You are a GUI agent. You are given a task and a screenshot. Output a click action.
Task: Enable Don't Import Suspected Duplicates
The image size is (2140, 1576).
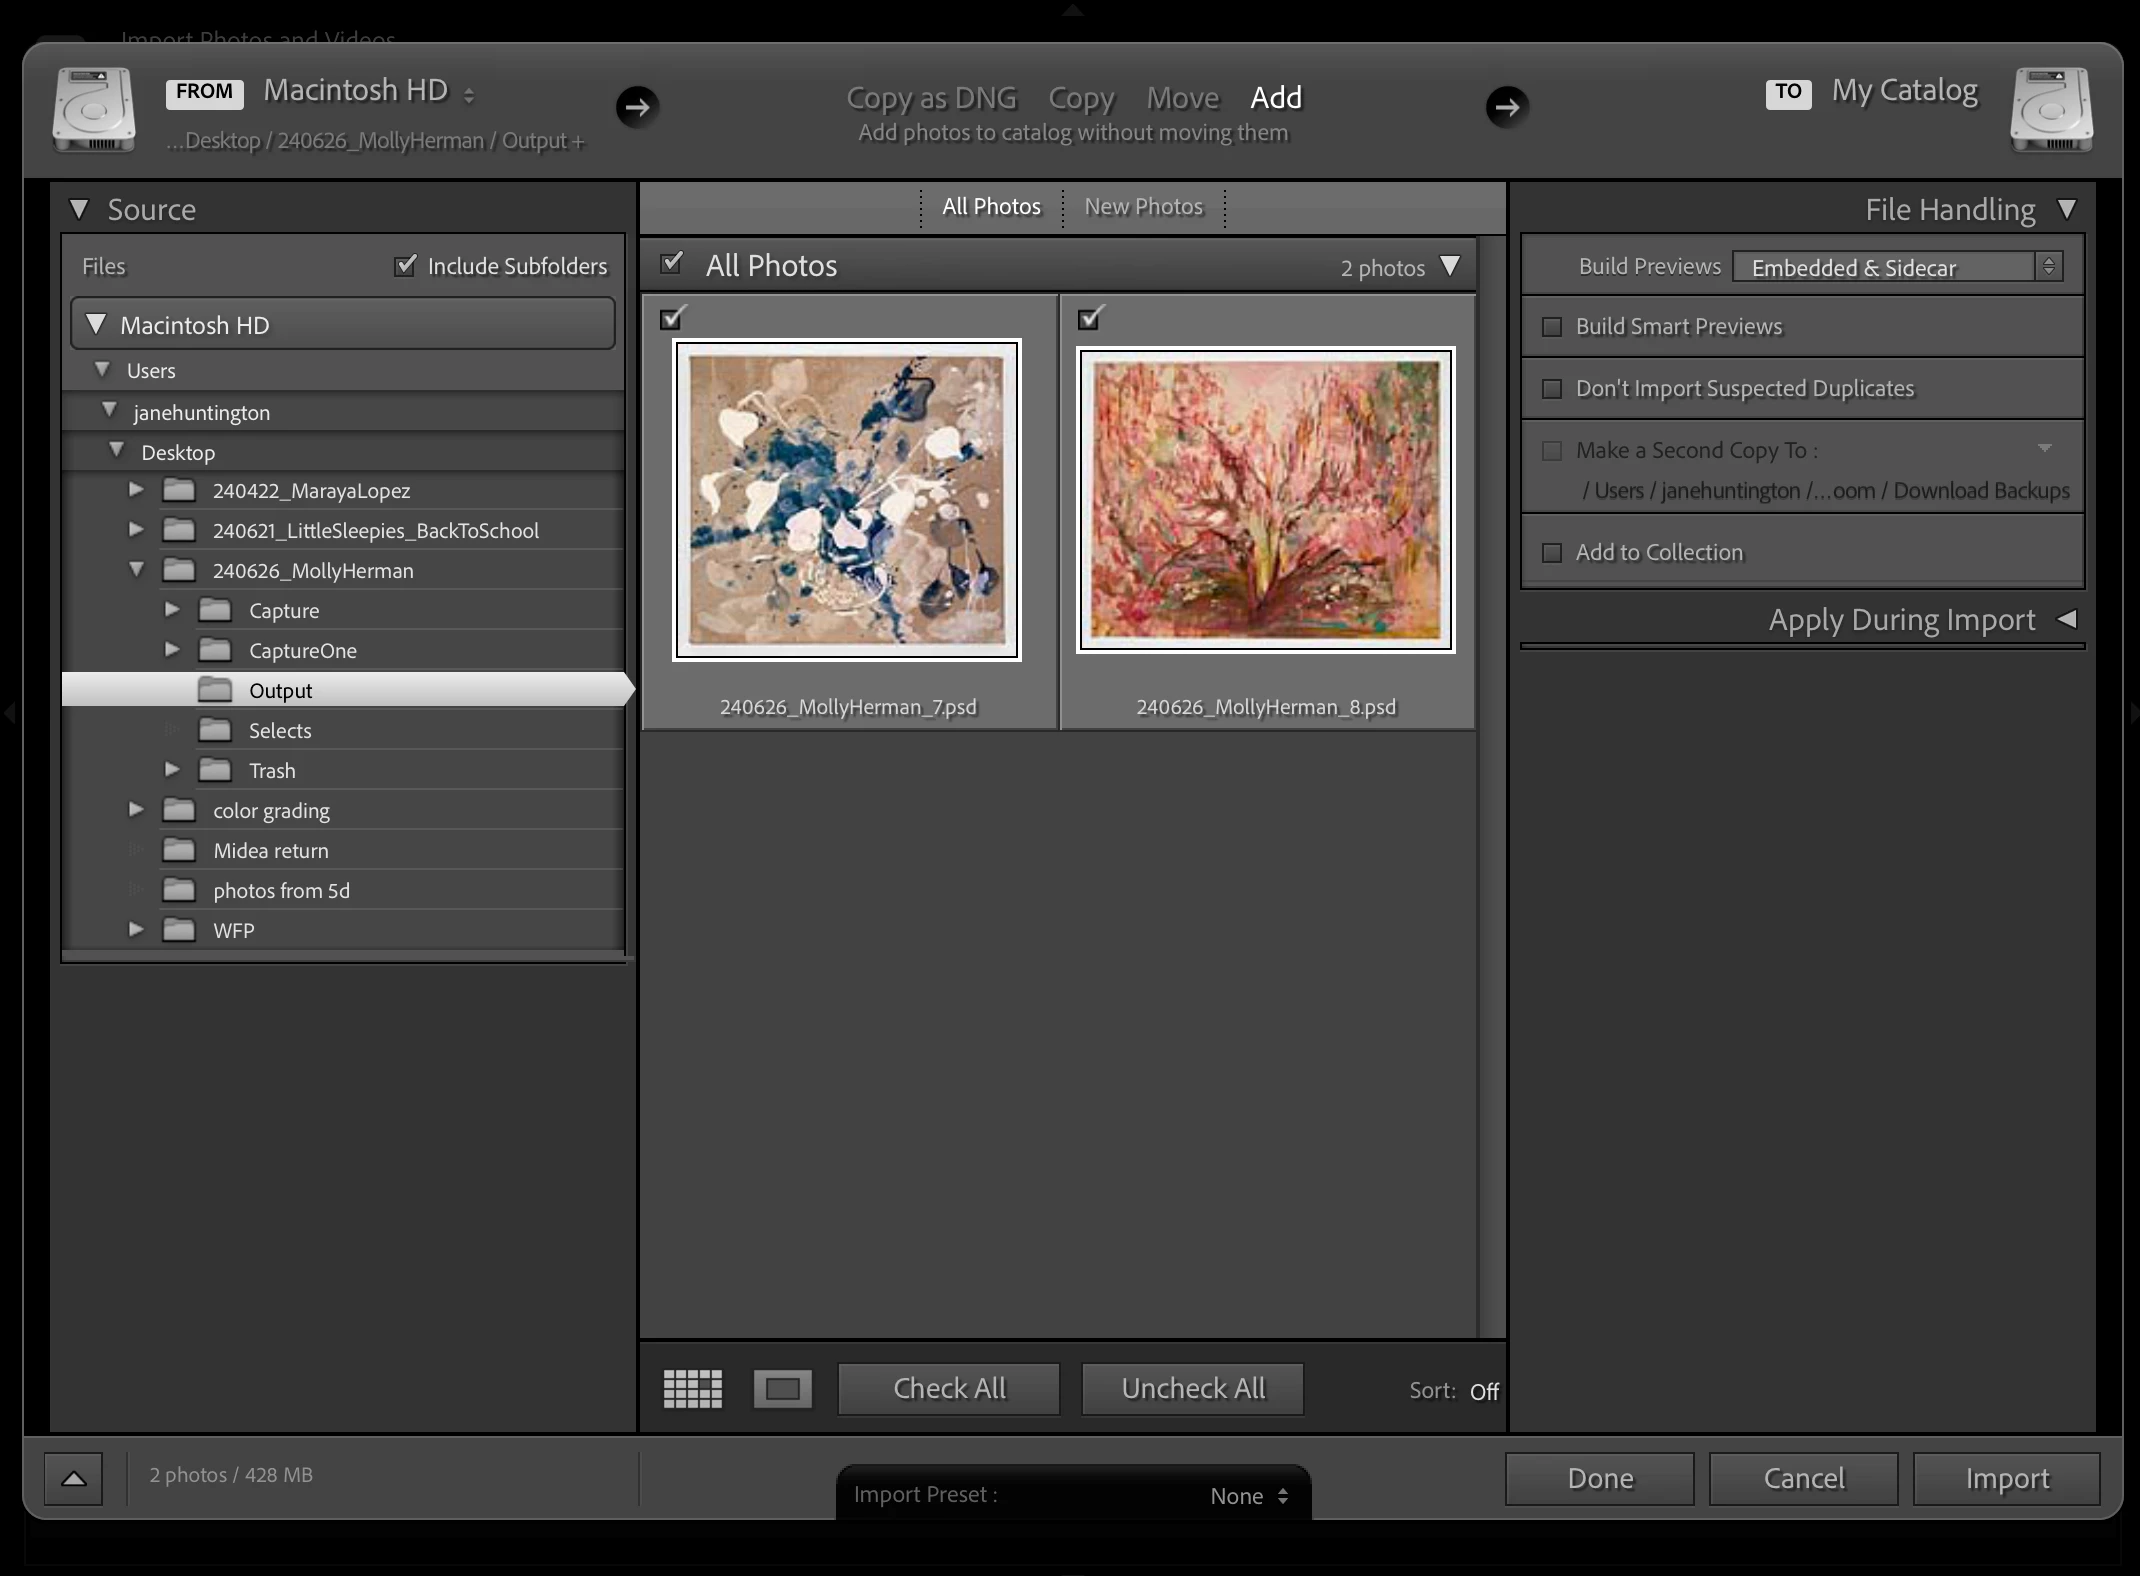(x=1552, y=389)
